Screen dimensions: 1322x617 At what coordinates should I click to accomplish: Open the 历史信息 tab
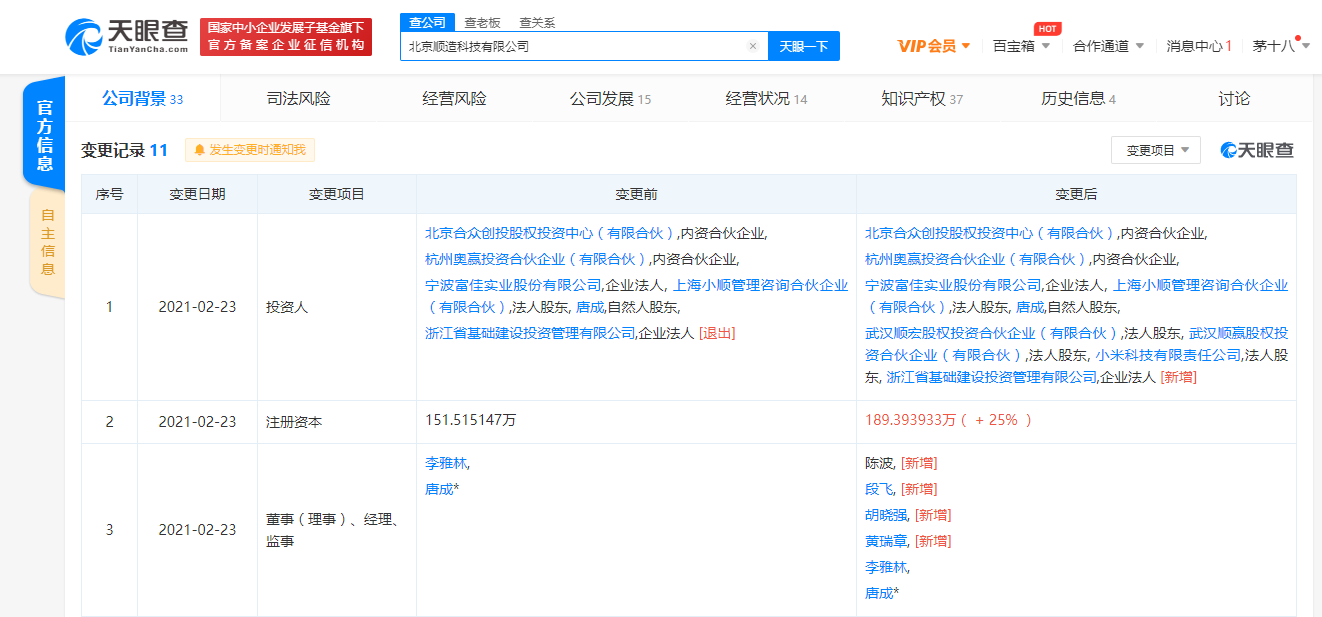(1078, 99)
